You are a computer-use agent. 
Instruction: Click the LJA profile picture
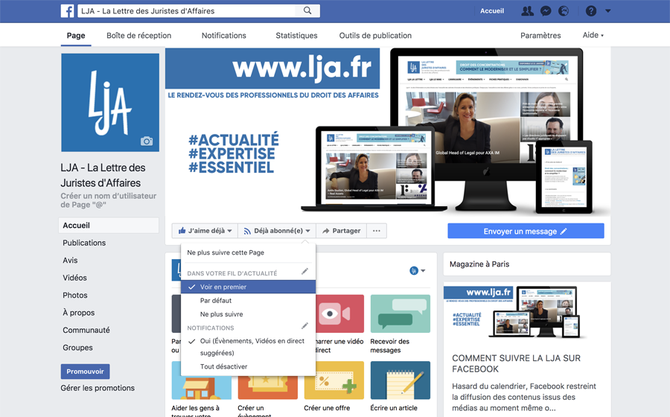[x=110, y=103]
